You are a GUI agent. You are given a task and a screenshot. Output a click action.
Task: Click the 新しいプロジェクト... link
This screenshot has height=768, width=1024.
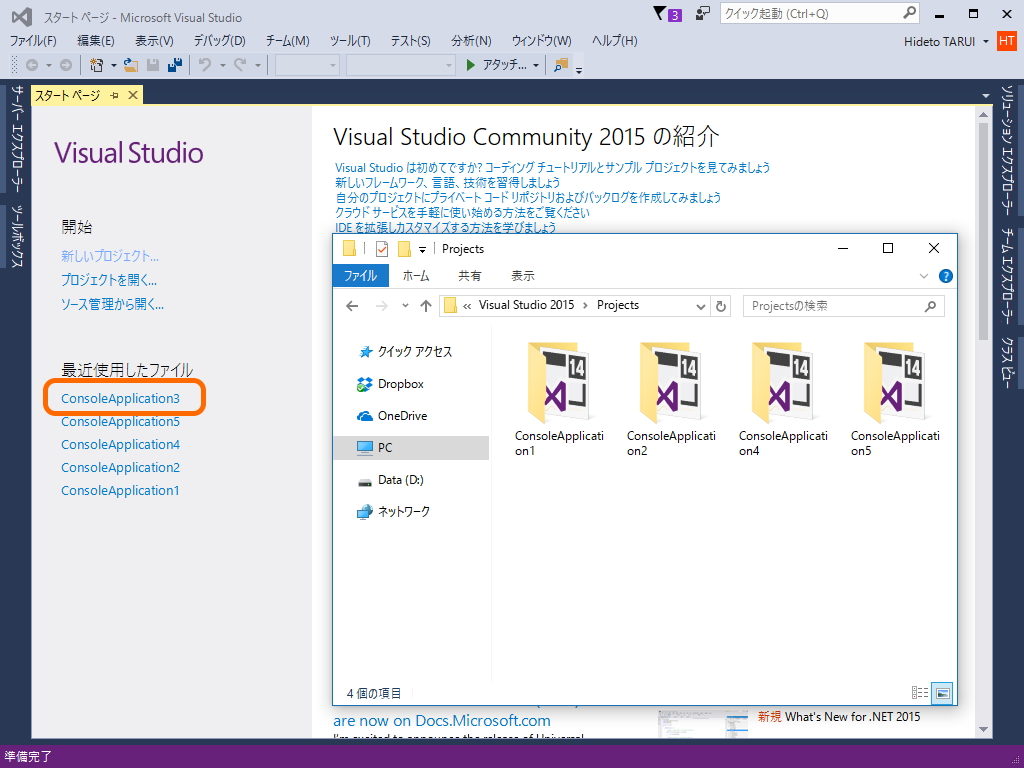(110, 256)
